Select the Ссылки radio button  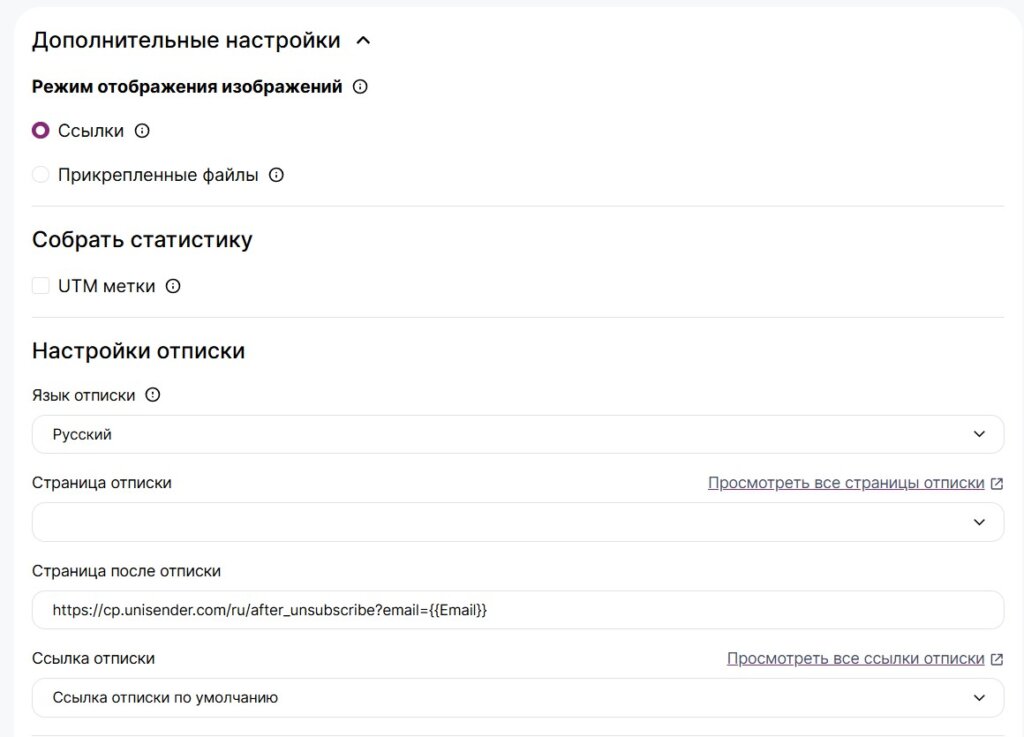[41, 131]
